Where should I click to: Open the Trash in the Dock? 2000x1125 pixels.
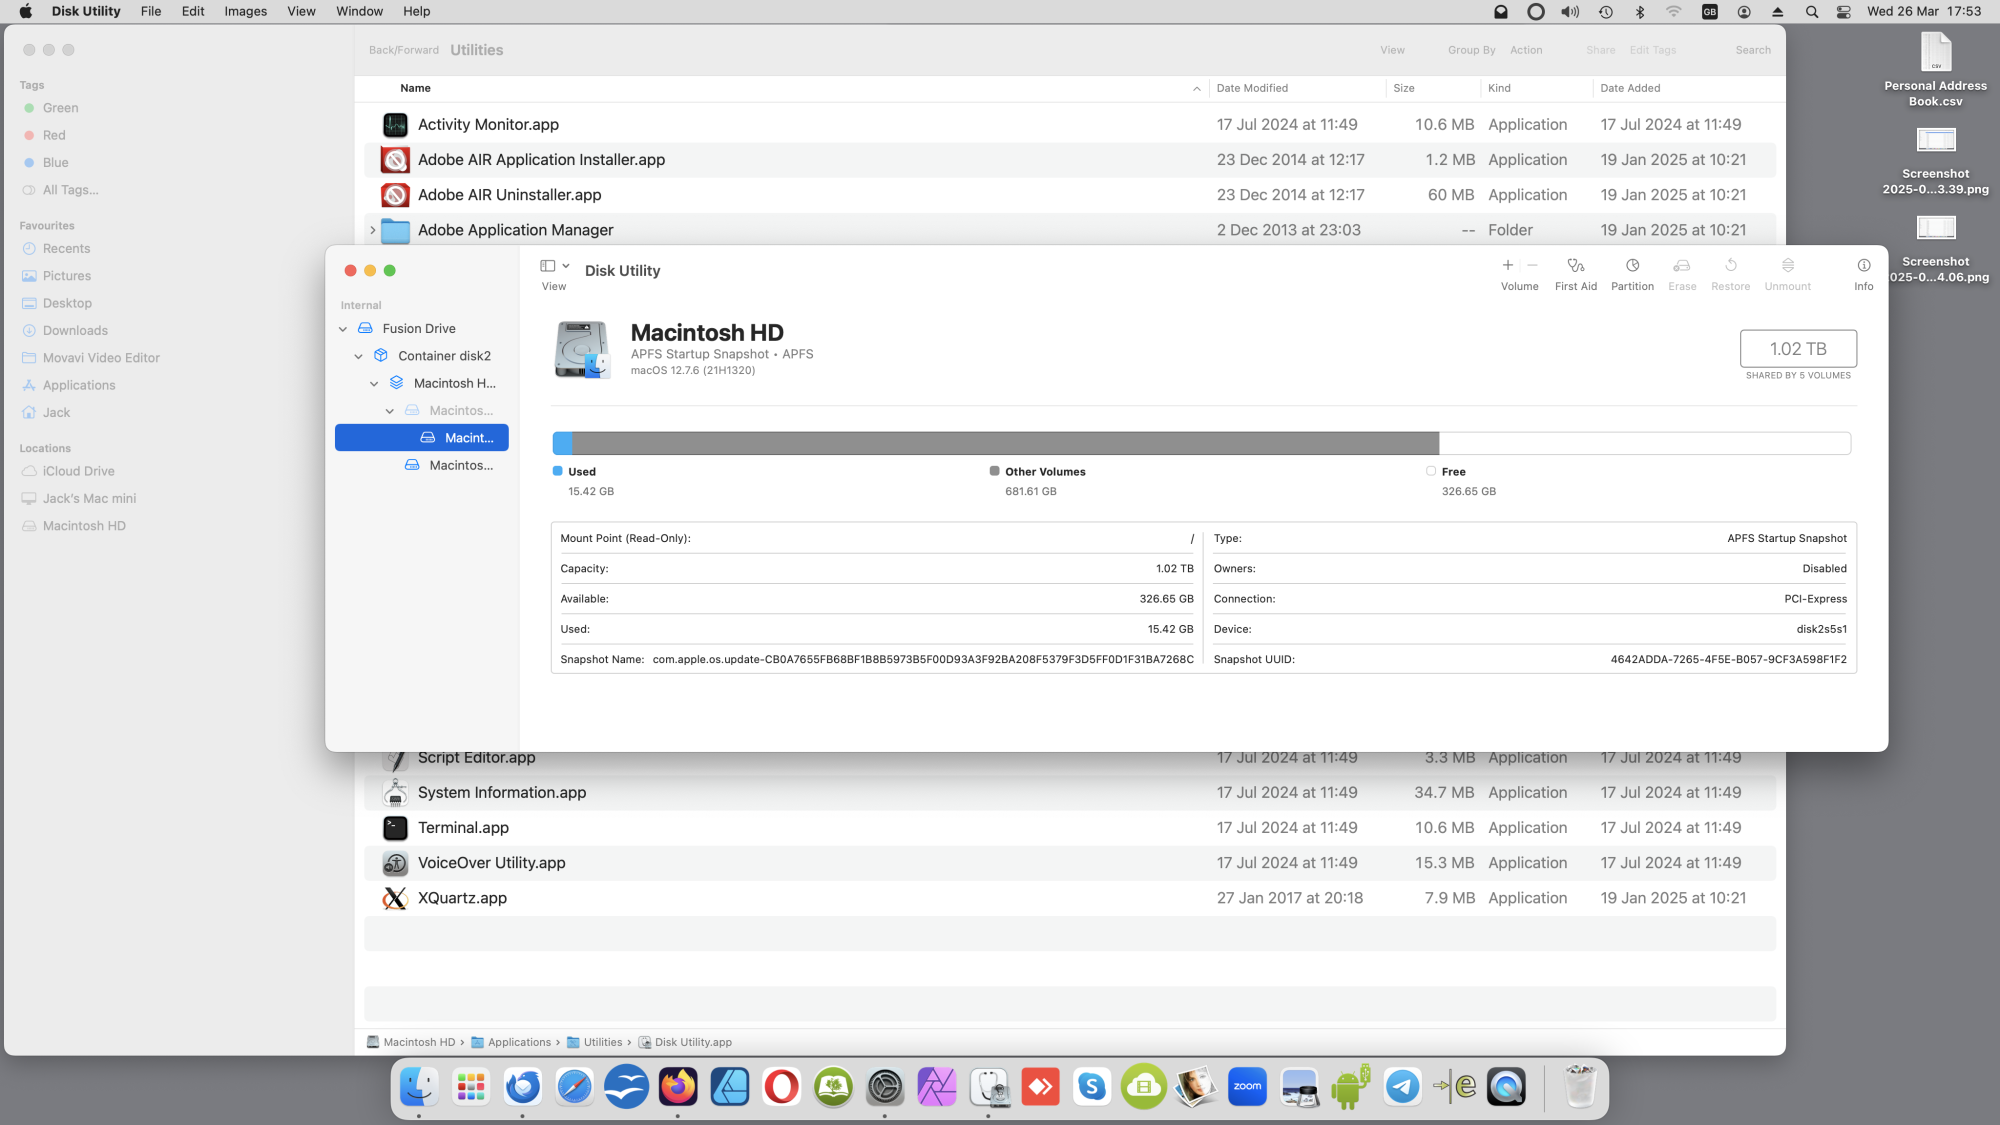(1580, 1087)
